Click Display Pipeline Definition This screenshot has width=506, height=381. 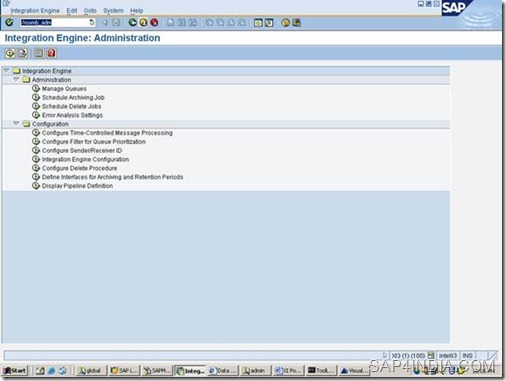click(x=77, y=186)
